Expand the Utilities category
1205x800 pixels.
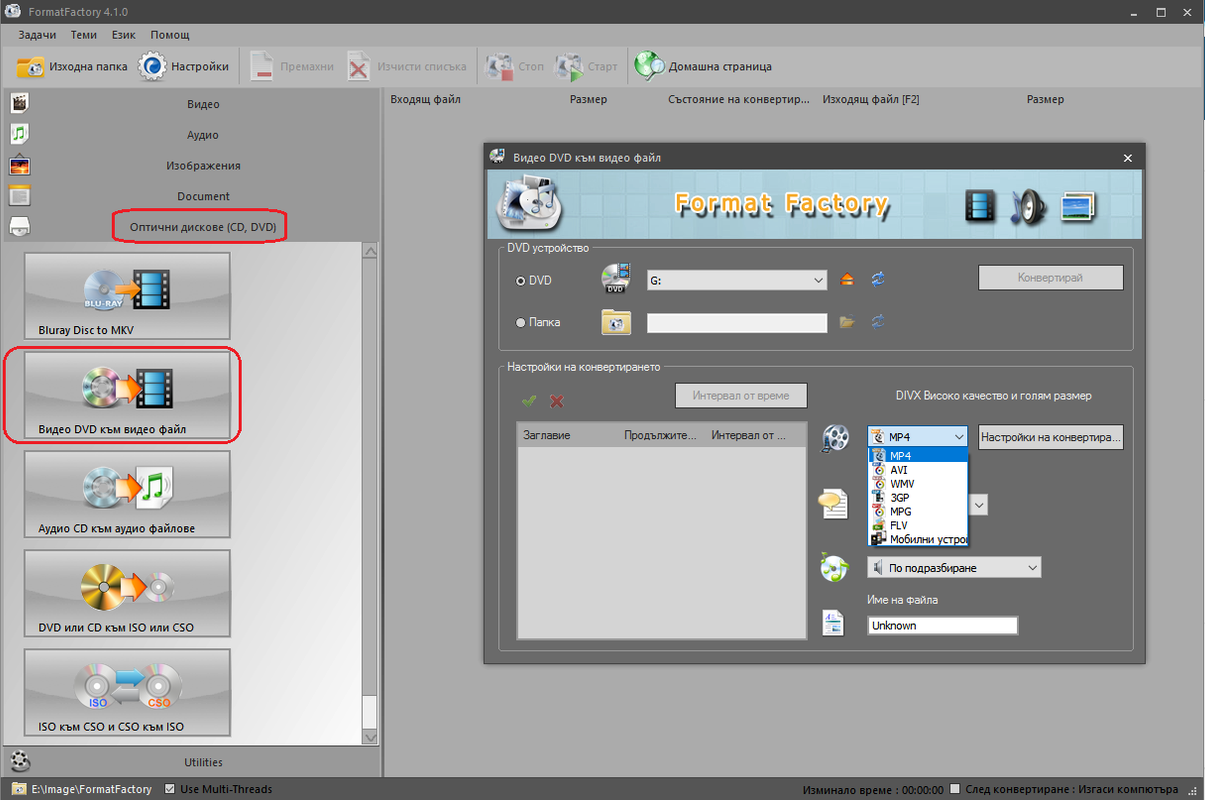203,762
